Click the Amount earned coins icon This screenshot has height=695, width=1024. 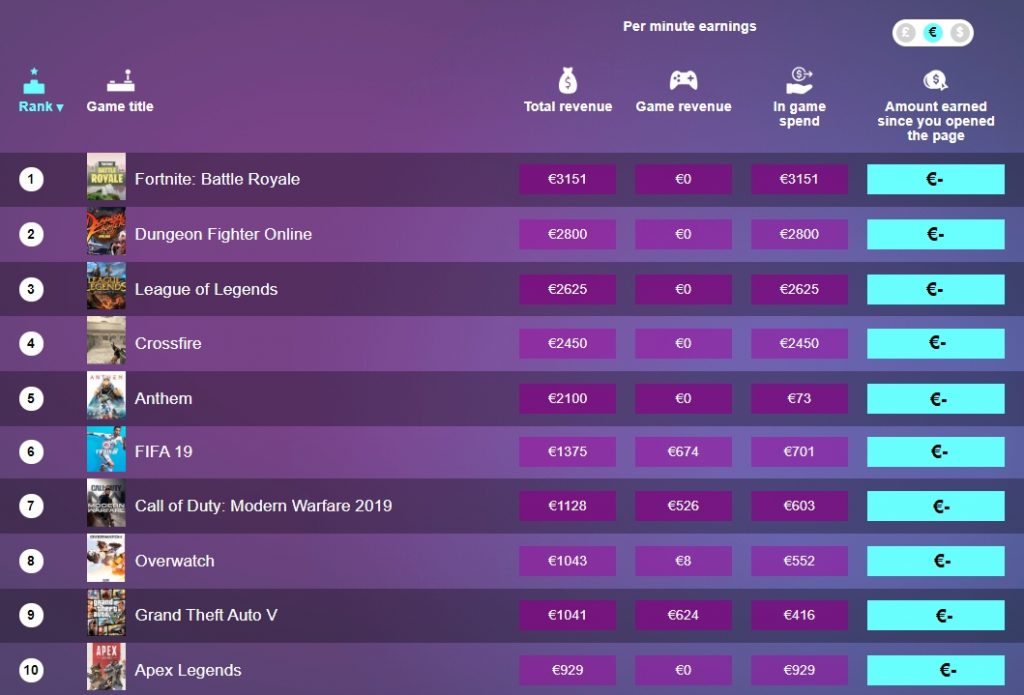[x=935, y=81]
